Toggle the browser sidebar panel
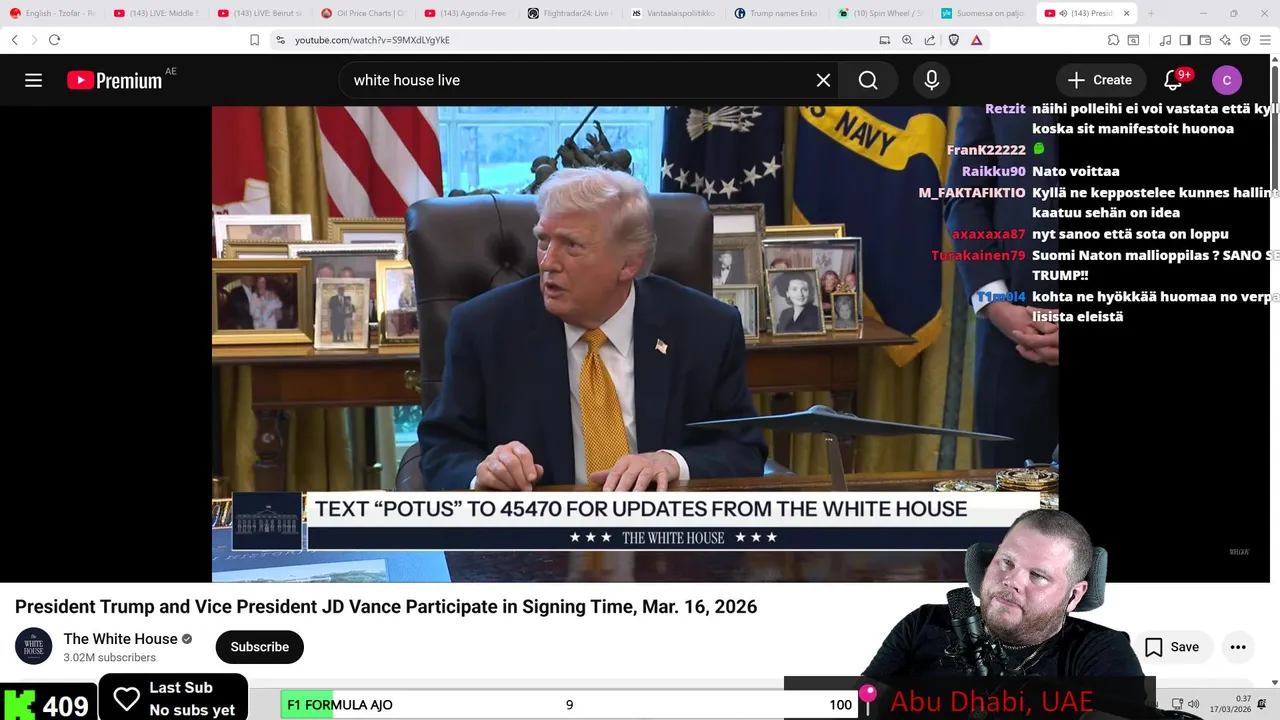Screen dimensions: 1280x720 (x=1185, y=40)
